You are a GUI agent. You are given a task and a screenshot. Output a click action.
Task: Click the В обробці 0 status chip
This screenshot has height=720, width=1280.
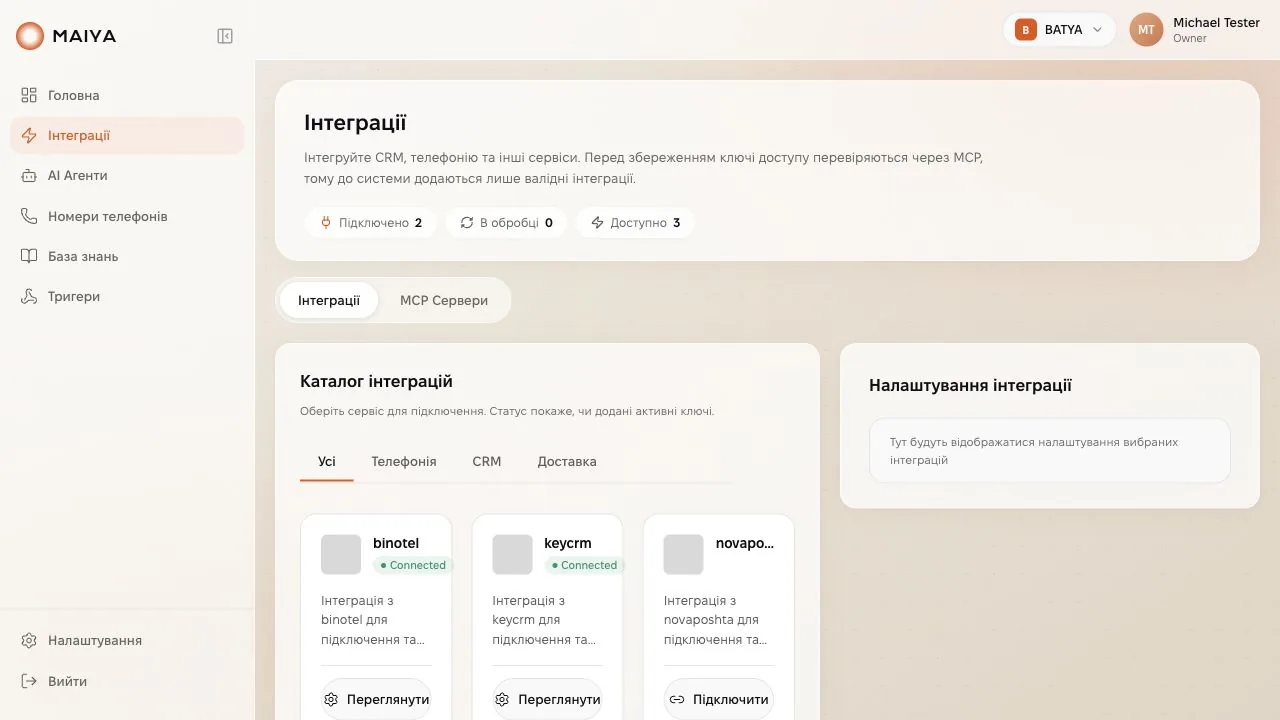click(x=506, y=223)
